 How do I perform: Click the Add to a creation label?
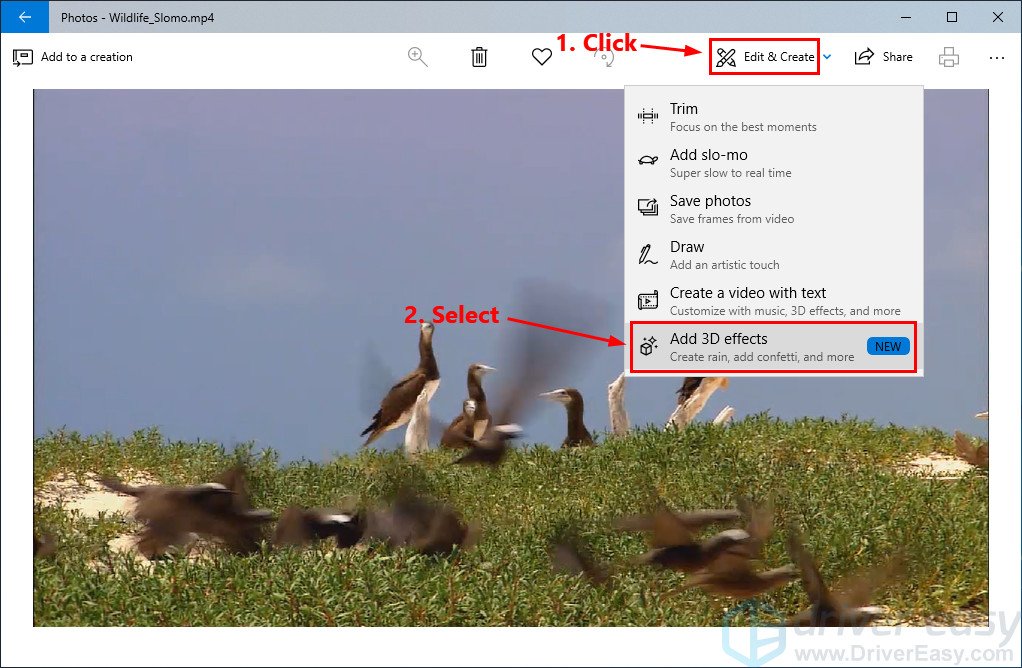click(x=87, y=57)
